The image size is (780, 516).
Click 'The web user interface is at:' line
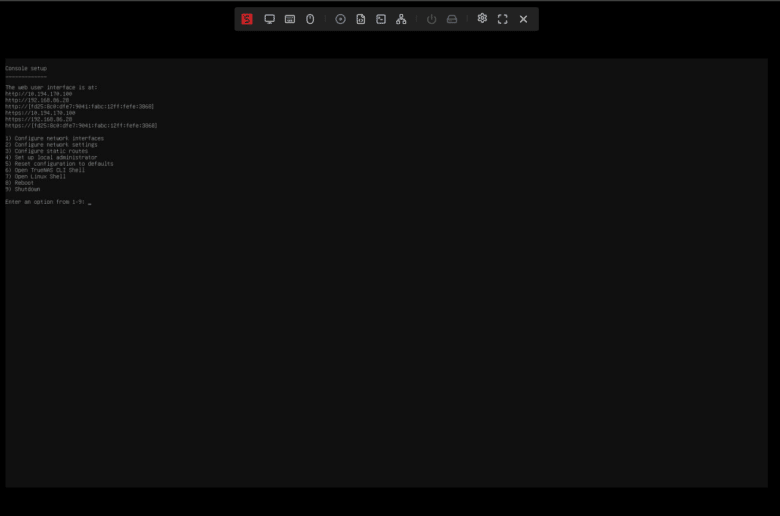click(51, 87)
